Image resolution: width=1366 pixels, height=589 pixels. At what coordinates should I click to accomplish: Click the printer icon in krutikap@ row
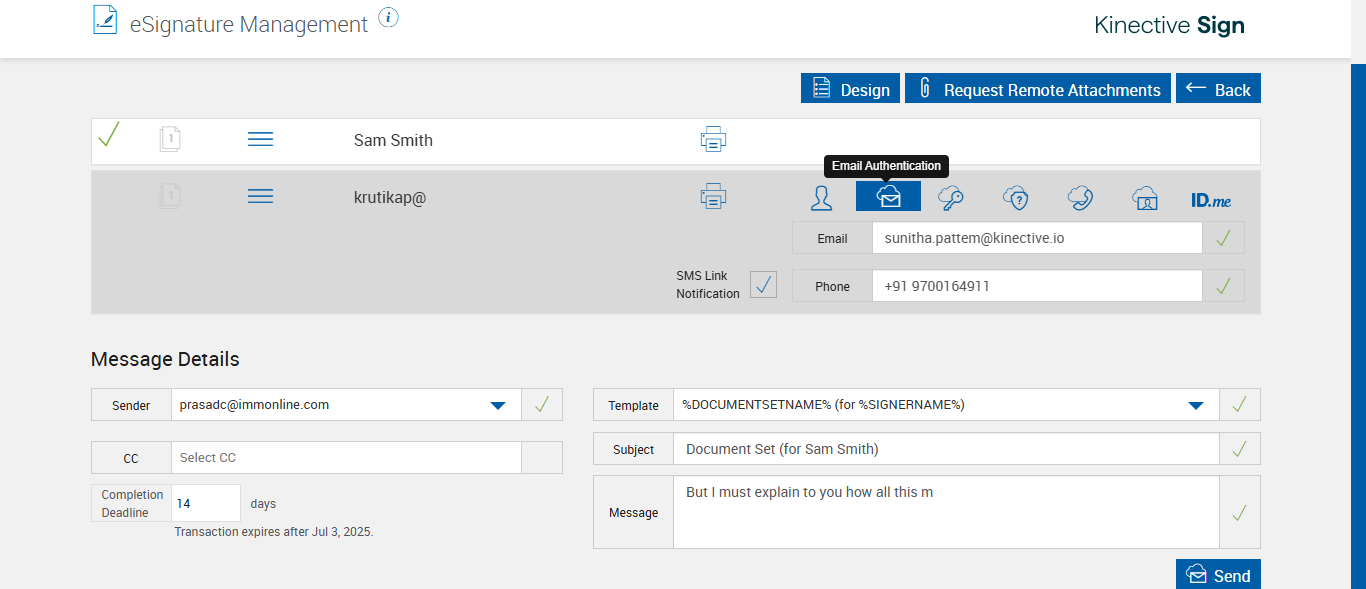tap(713, 197)
